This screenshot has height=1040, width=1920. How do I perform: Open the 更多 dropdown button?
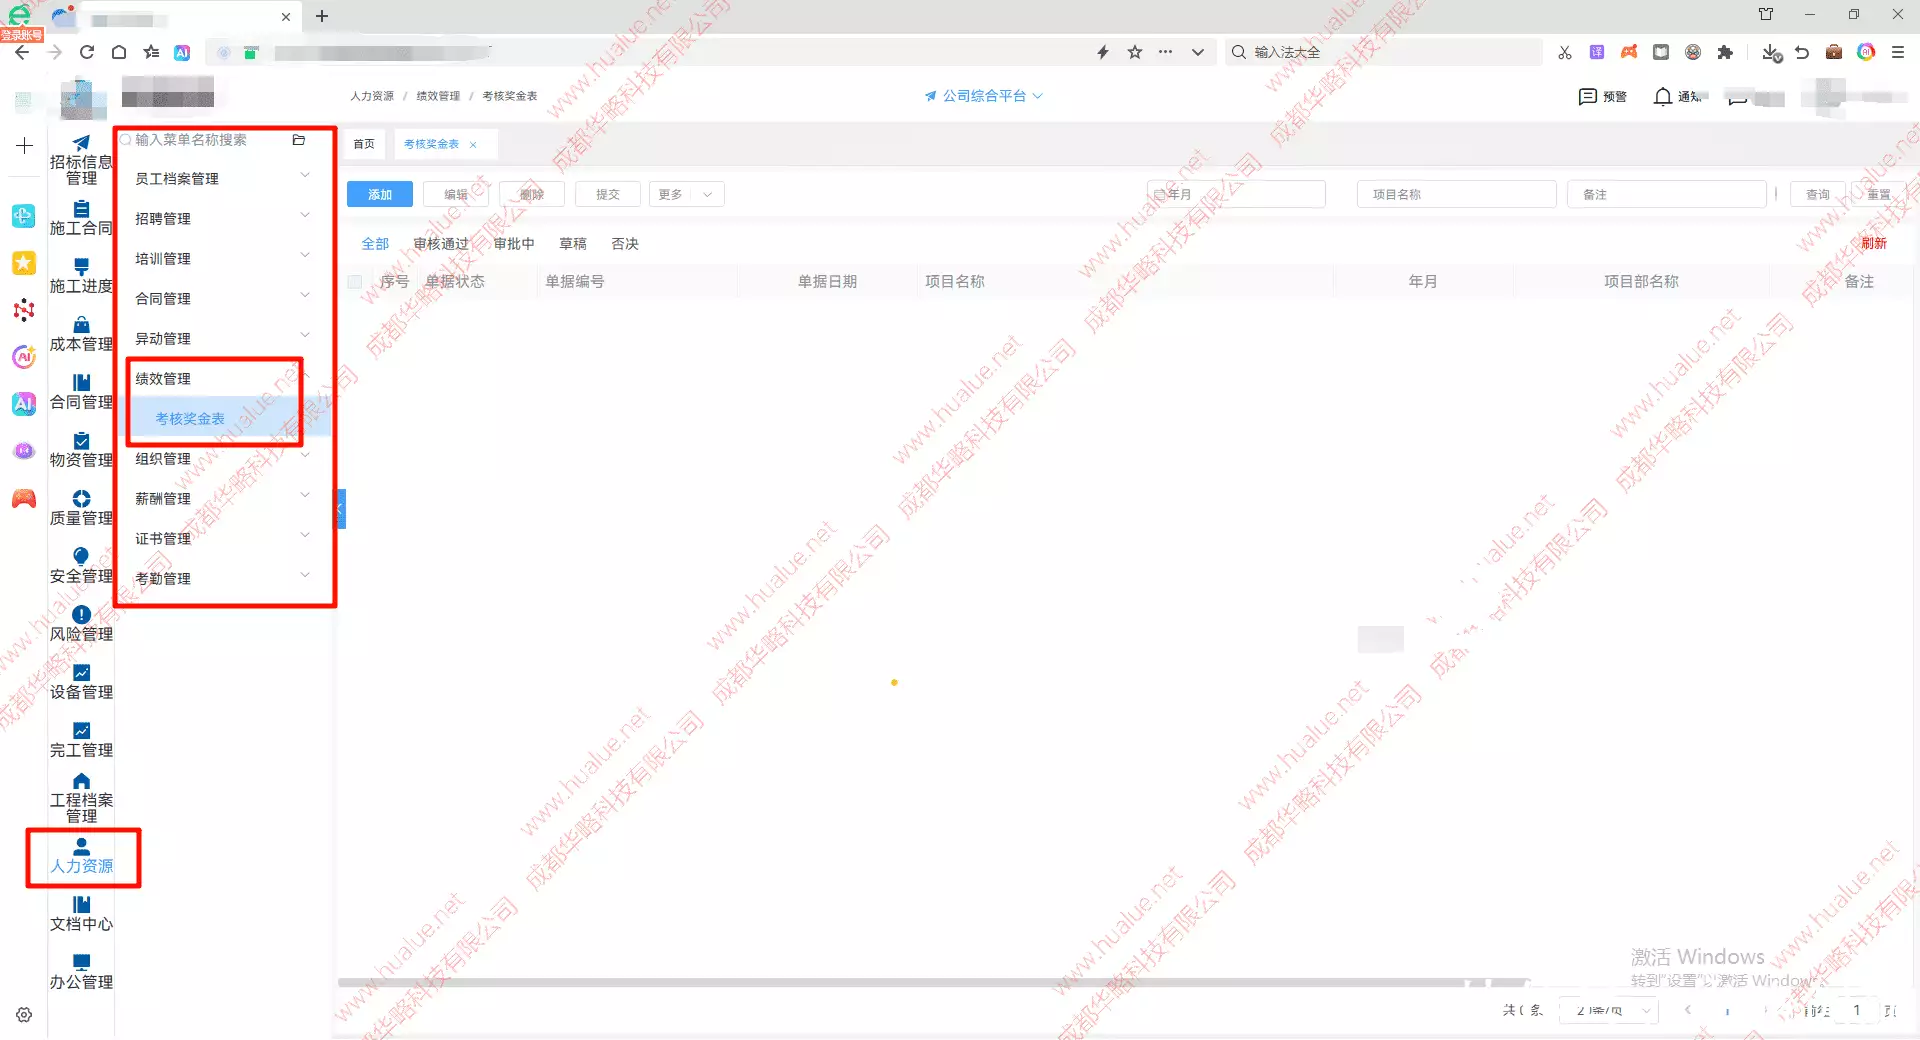[x=686, y=194]
